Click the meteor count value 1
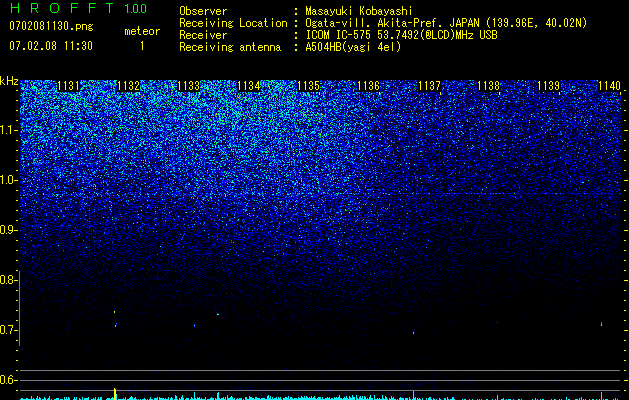This screenshot has width=629, height=400. pos(142,46)
